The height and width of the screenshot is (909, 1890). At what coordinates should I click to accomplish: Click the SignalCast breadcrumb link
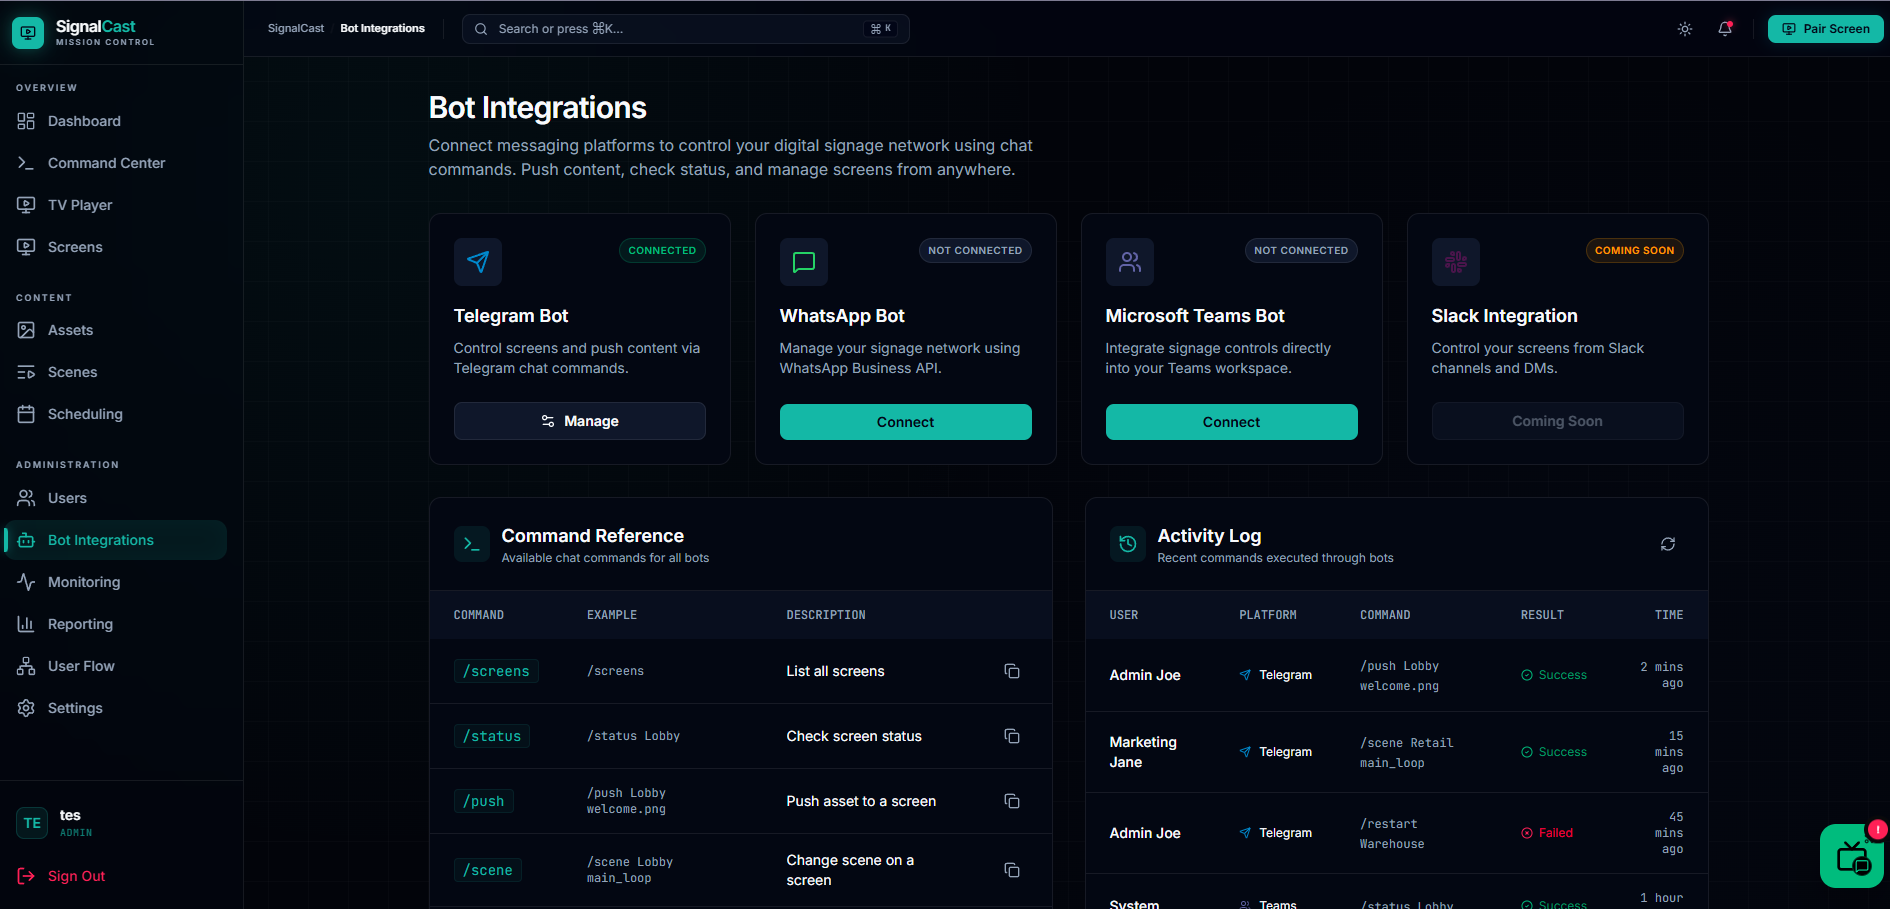[x=296, y=28]
